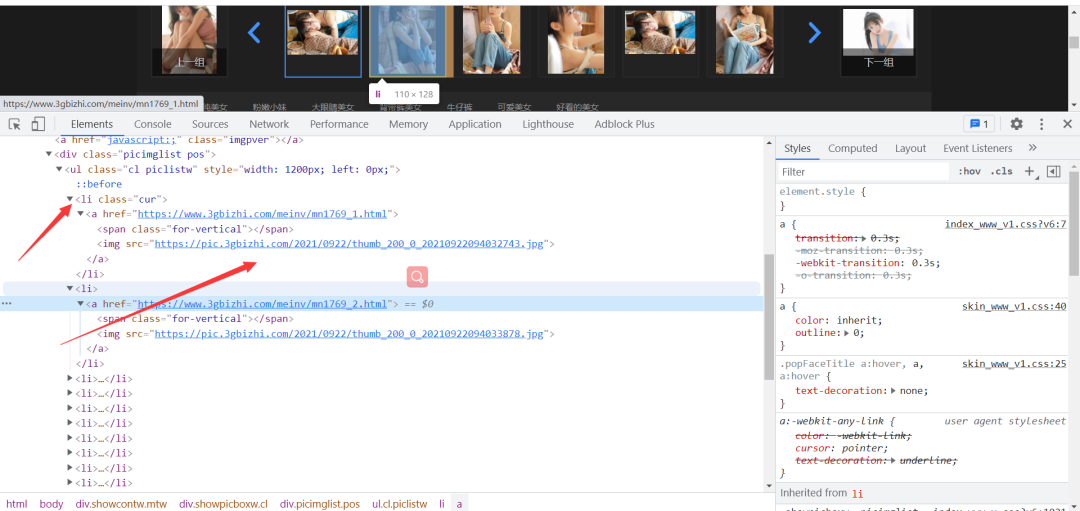Open the DevTools three-dot menu

(1041, 124)
